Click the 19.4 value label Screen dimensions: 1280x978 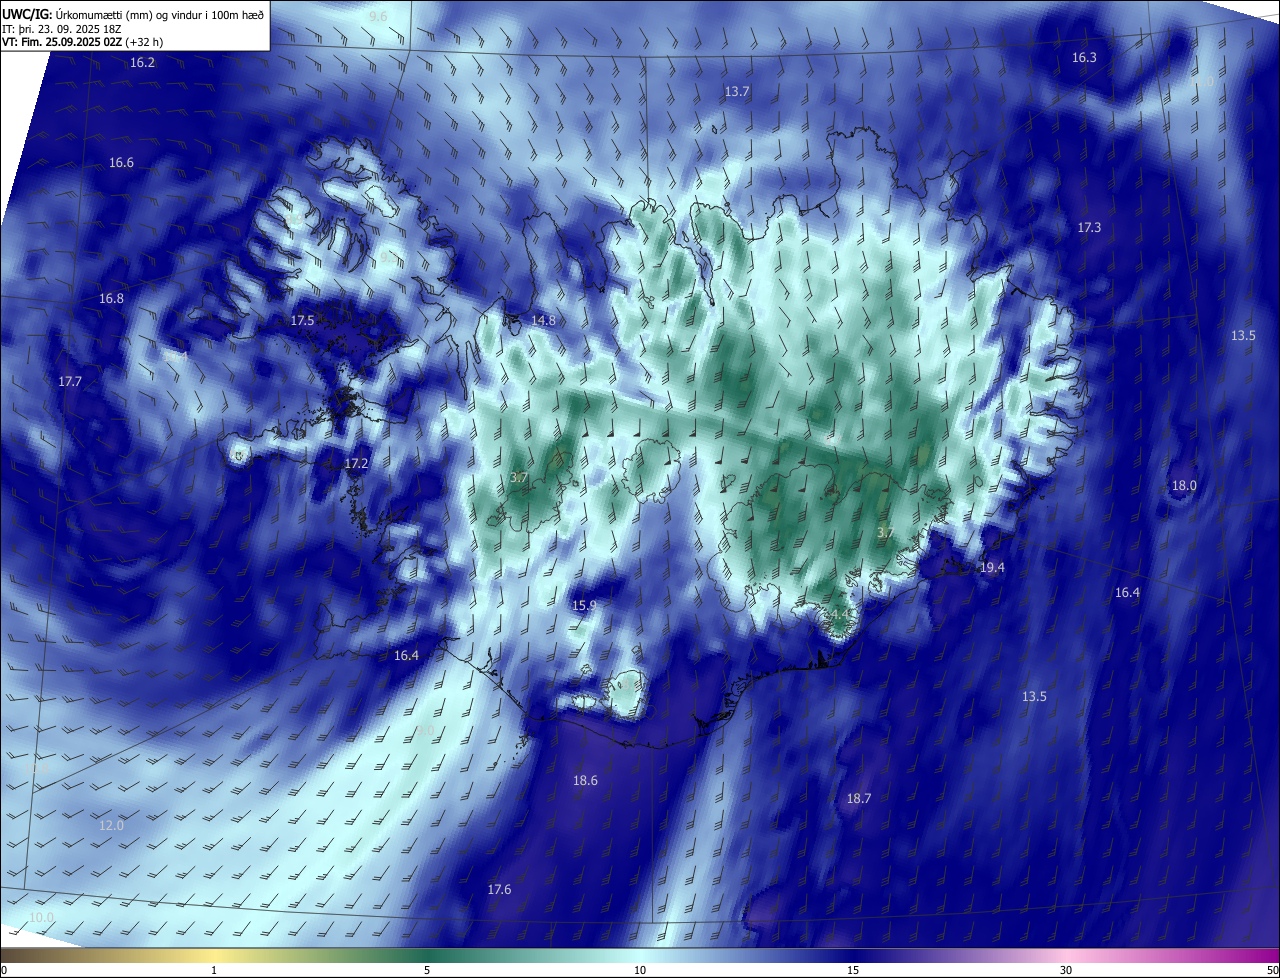992,568
